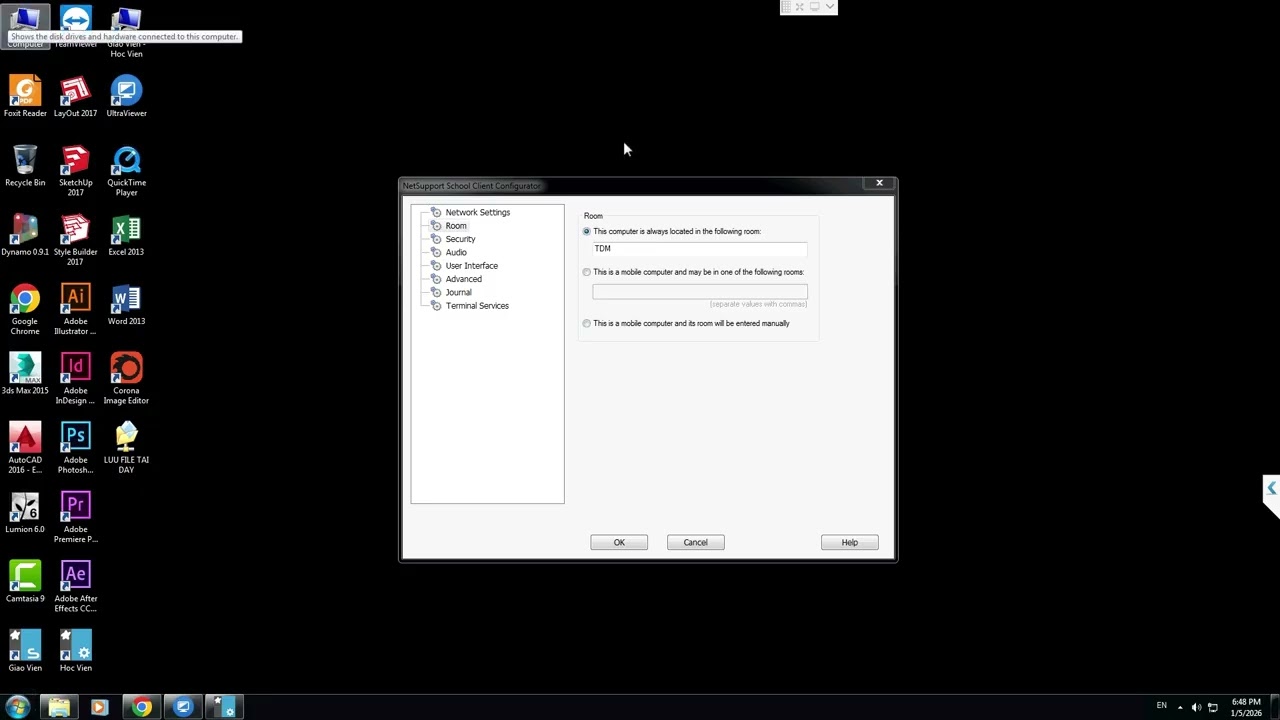
Task: Select the 3ds Max 2015 shortcut
Action: pyautogui.click(x=25, y=374)
